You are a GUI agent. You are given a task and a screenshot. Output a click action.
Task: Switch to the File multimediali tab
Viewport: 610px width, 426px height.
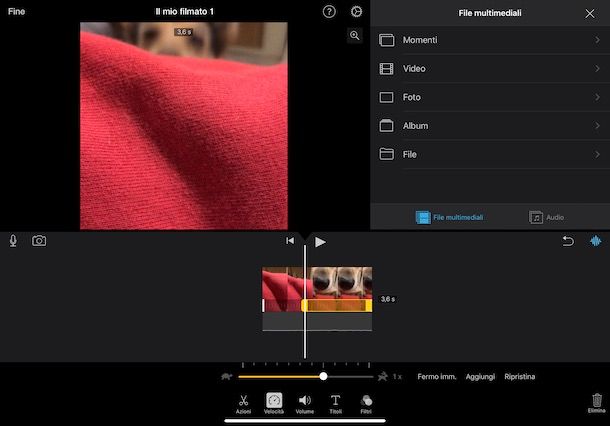[449, 217]
